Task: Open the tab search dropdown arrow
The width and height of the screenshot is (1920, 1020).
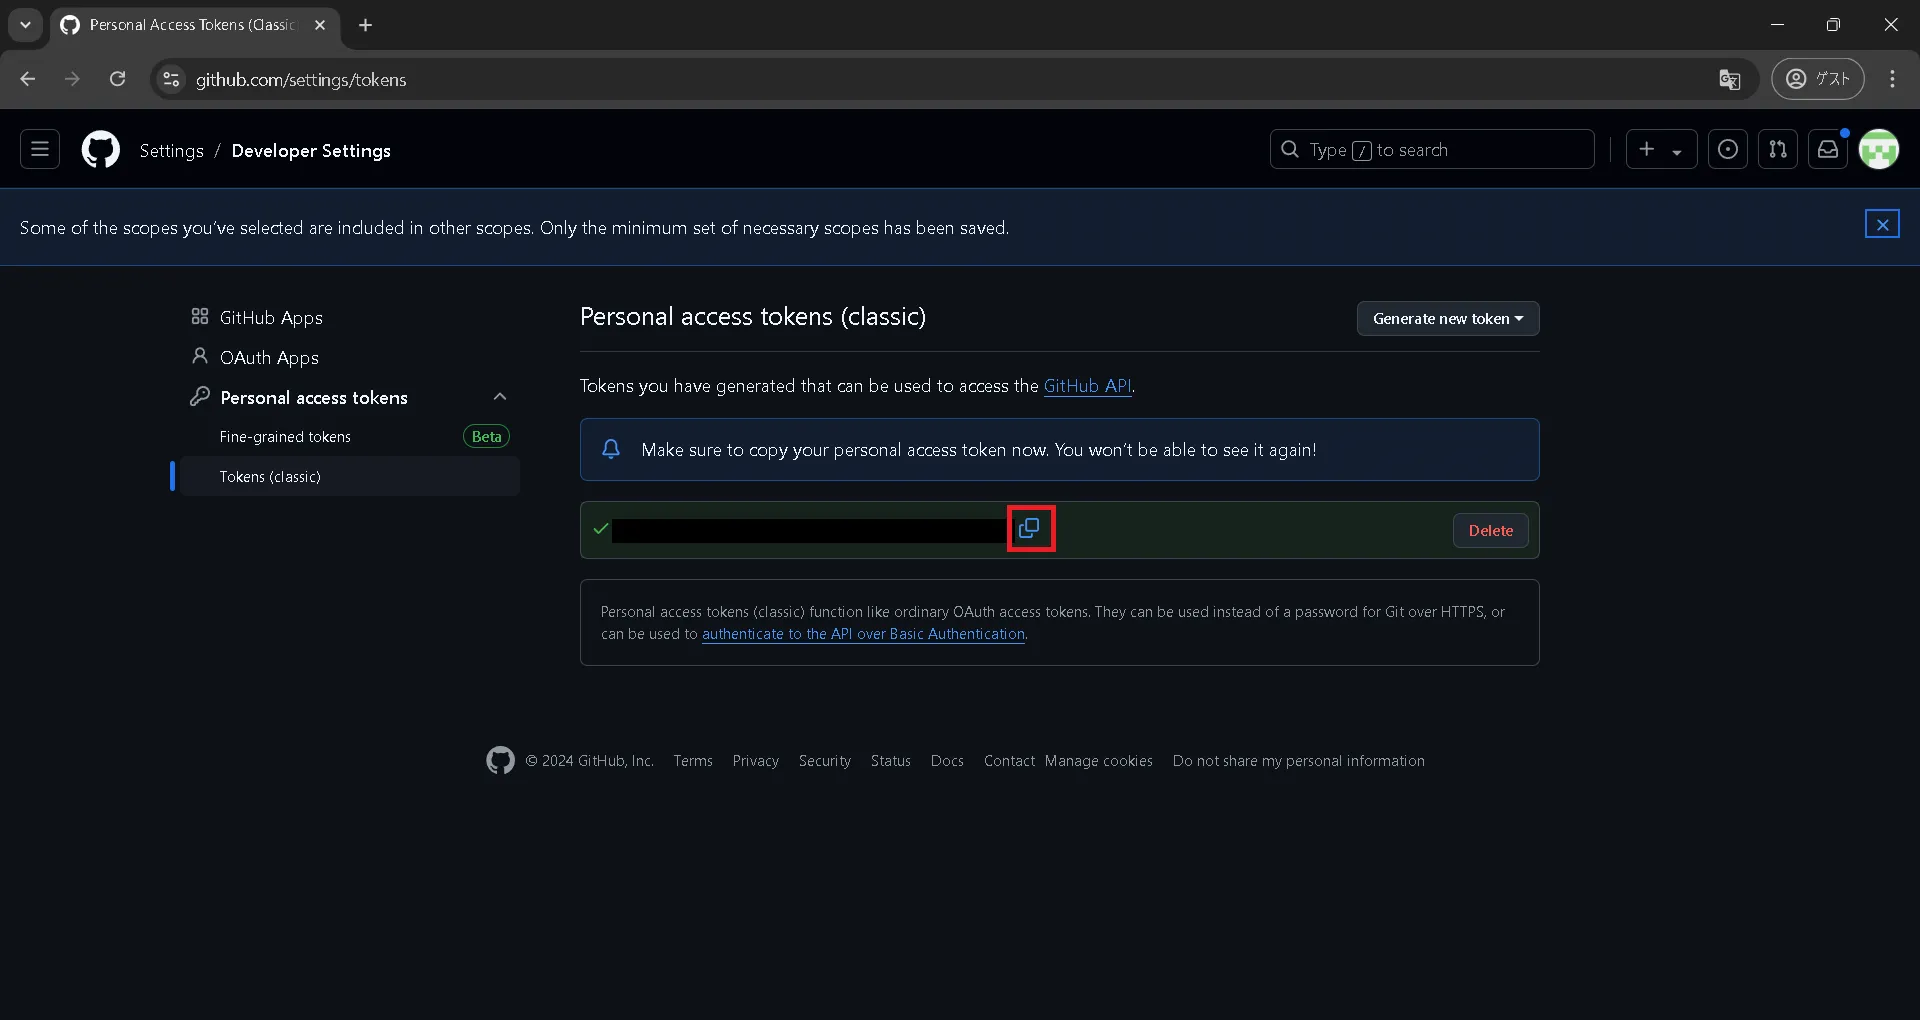Action: pos(25,25)
